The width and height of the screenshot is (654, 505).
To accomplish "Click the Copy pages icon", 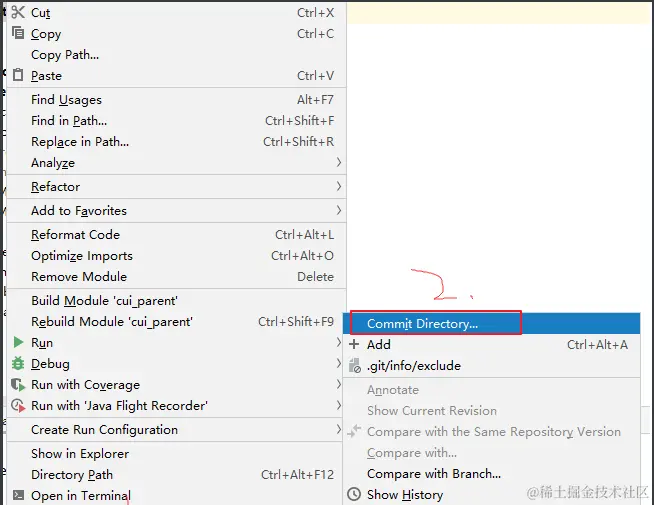I will tap(18, 33).
